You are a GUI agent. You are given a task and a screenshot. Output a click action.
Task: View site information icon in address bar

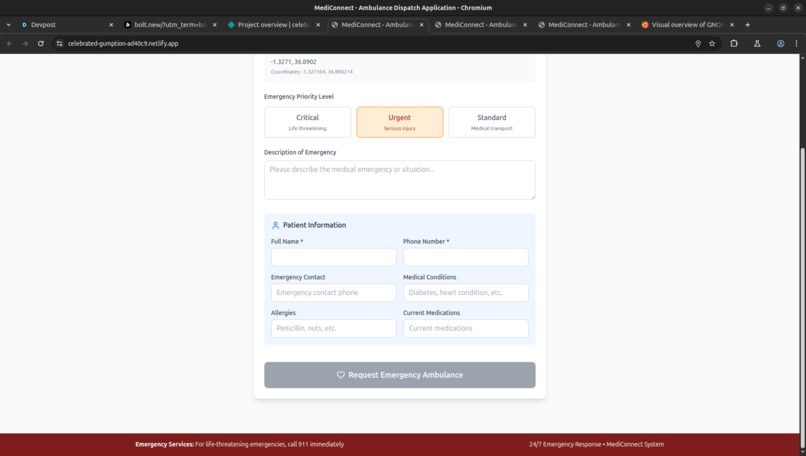click(60, 44)
